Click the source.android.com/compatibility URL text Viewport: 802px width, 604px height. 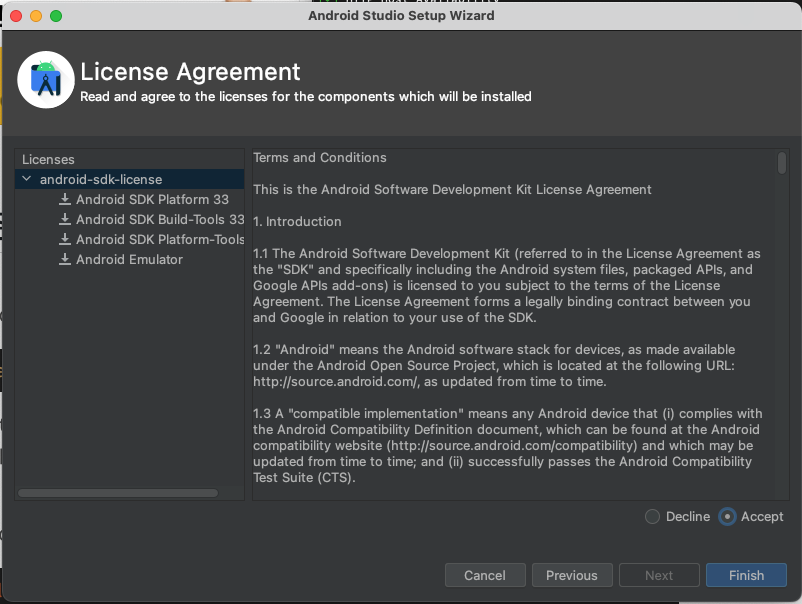[512, 445]
